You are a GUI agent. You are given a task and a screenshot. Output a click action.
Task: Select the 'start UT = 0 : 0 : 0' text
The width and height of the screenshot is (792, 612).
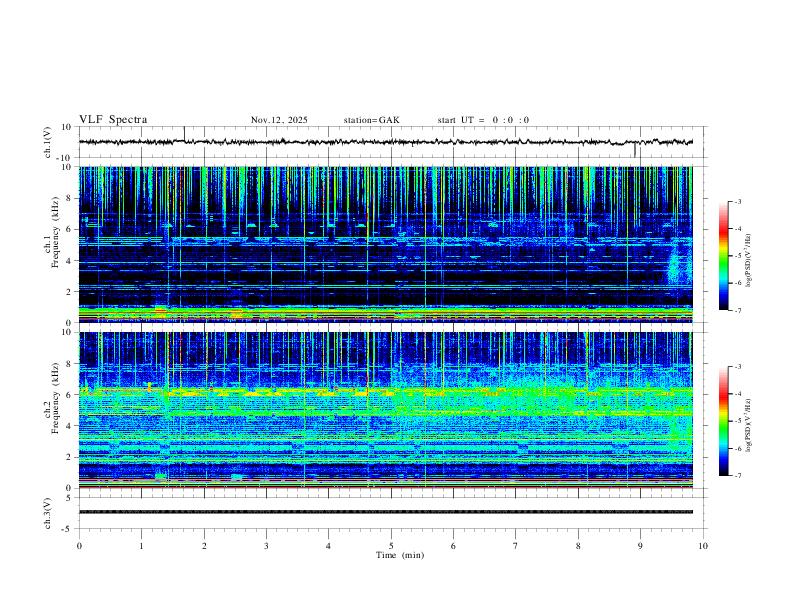(483, 120)
